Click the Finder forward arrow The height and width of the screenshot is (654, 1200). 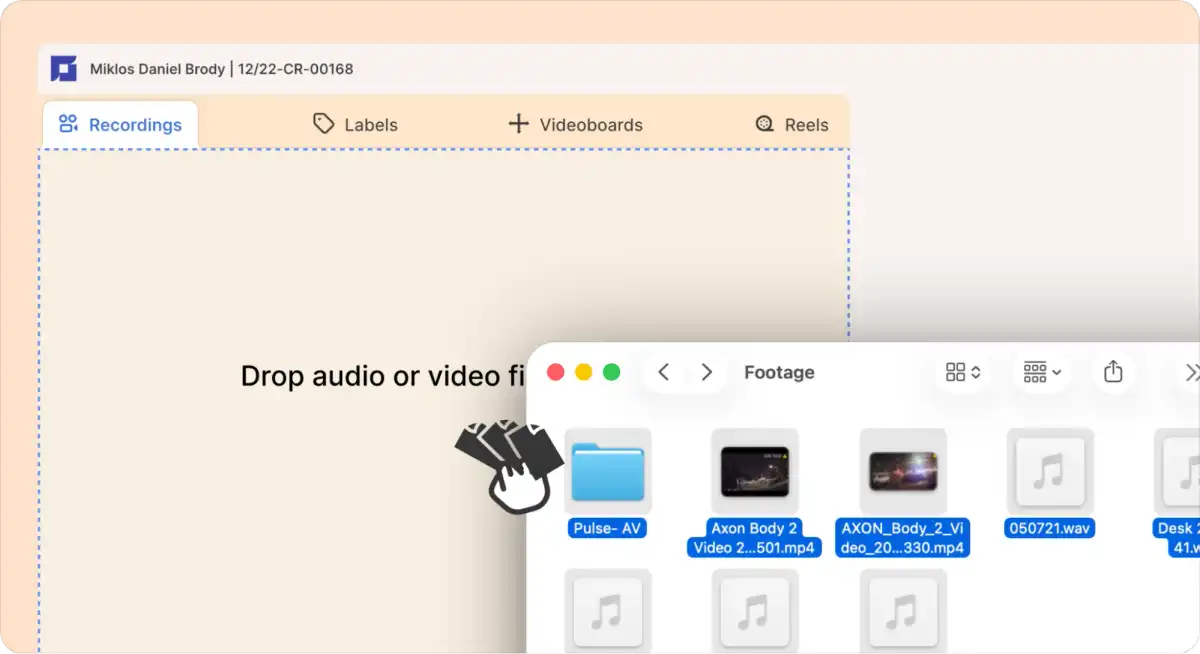tap(707, 372)
